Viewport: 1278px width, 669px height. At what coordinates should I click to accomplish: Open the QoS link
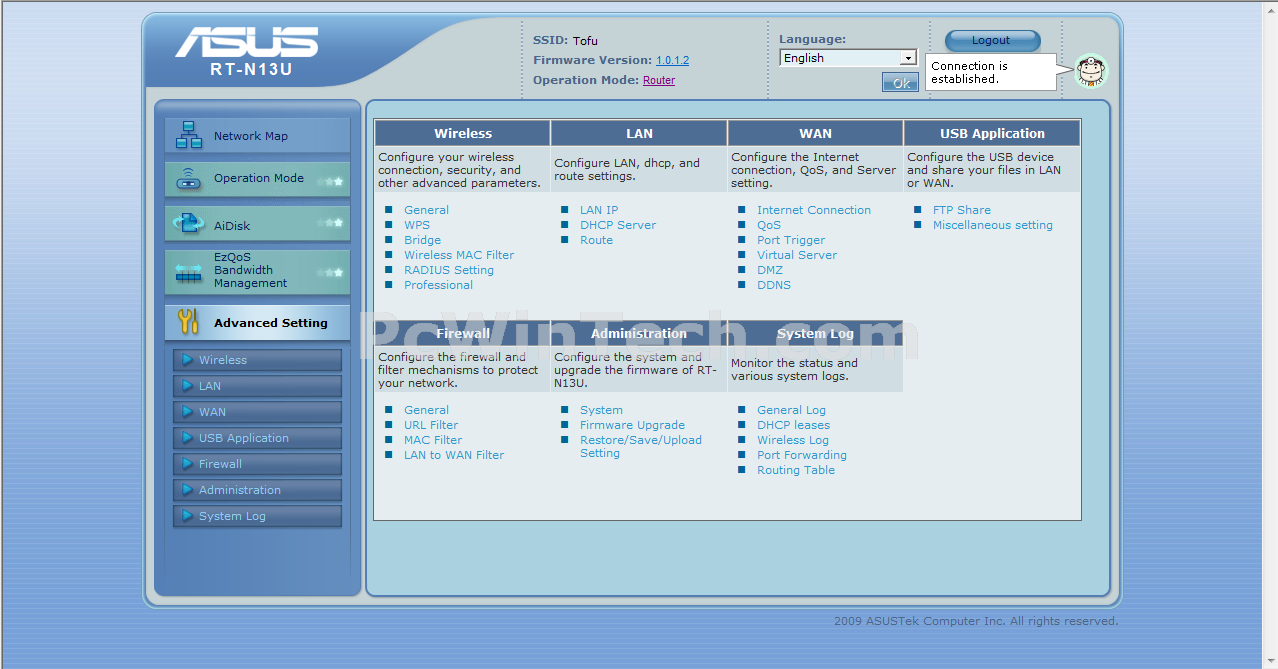[x=769, y=225]
